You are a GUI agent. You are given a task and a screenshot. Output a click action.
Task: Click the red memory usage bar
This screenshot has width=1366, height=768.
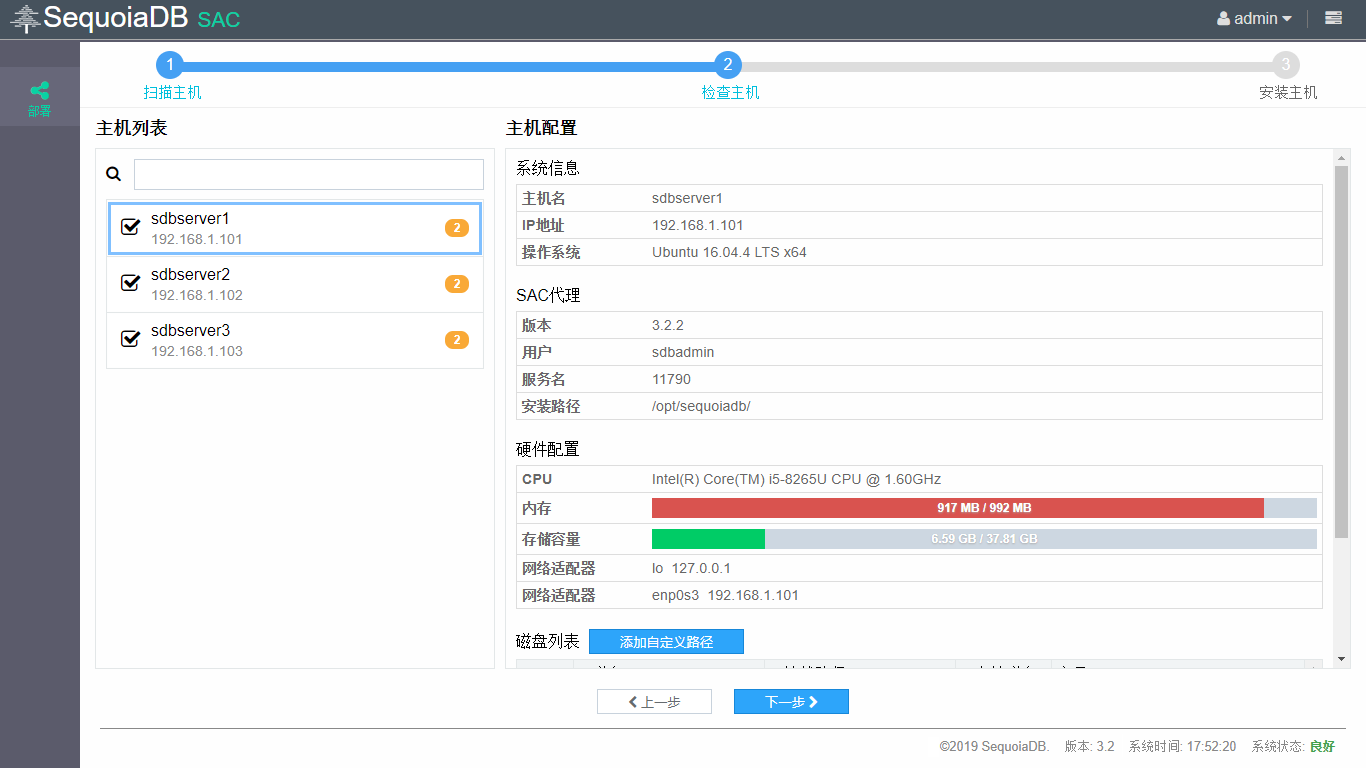[x=957, y=508]
